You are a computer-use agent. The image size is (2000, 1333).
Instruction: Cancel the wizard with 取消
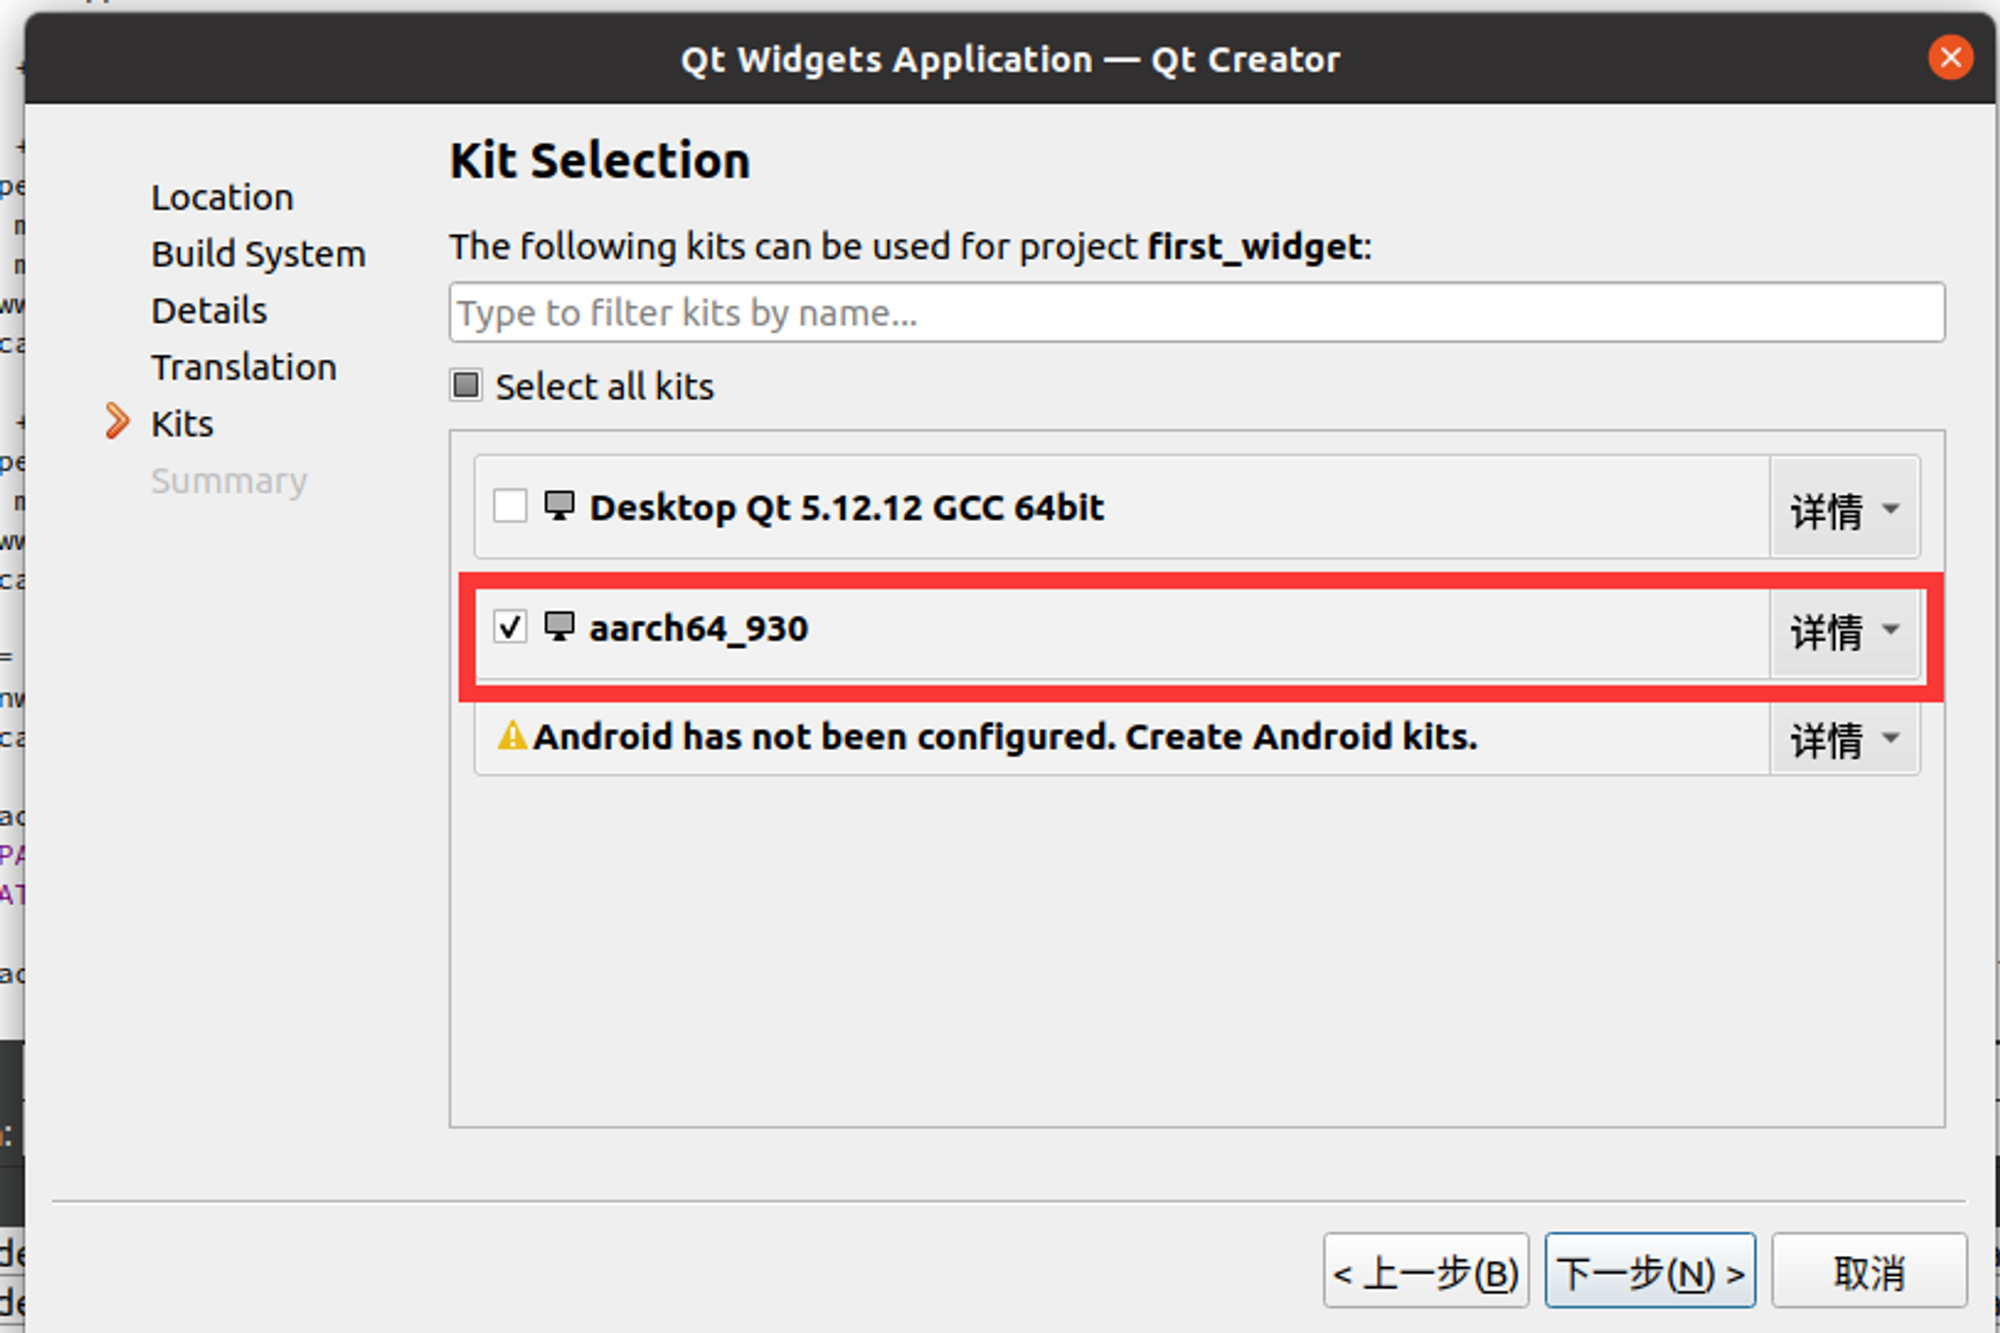(x=1869, y=1271)
